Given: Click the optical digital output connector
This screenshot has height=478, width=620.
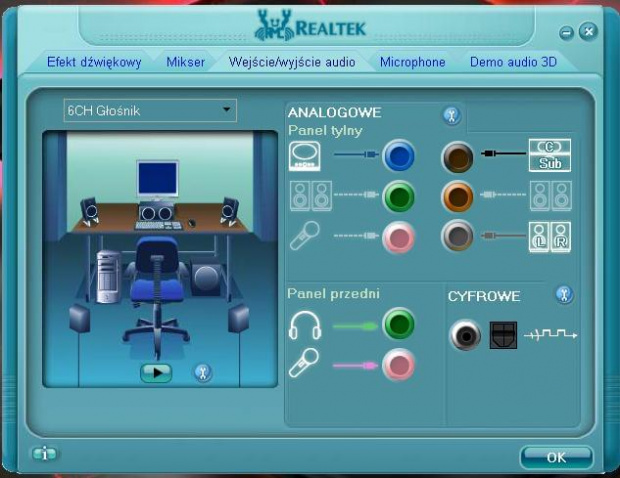Looking at the screenshot, I should pyautogui.click(x=503, y=335).
